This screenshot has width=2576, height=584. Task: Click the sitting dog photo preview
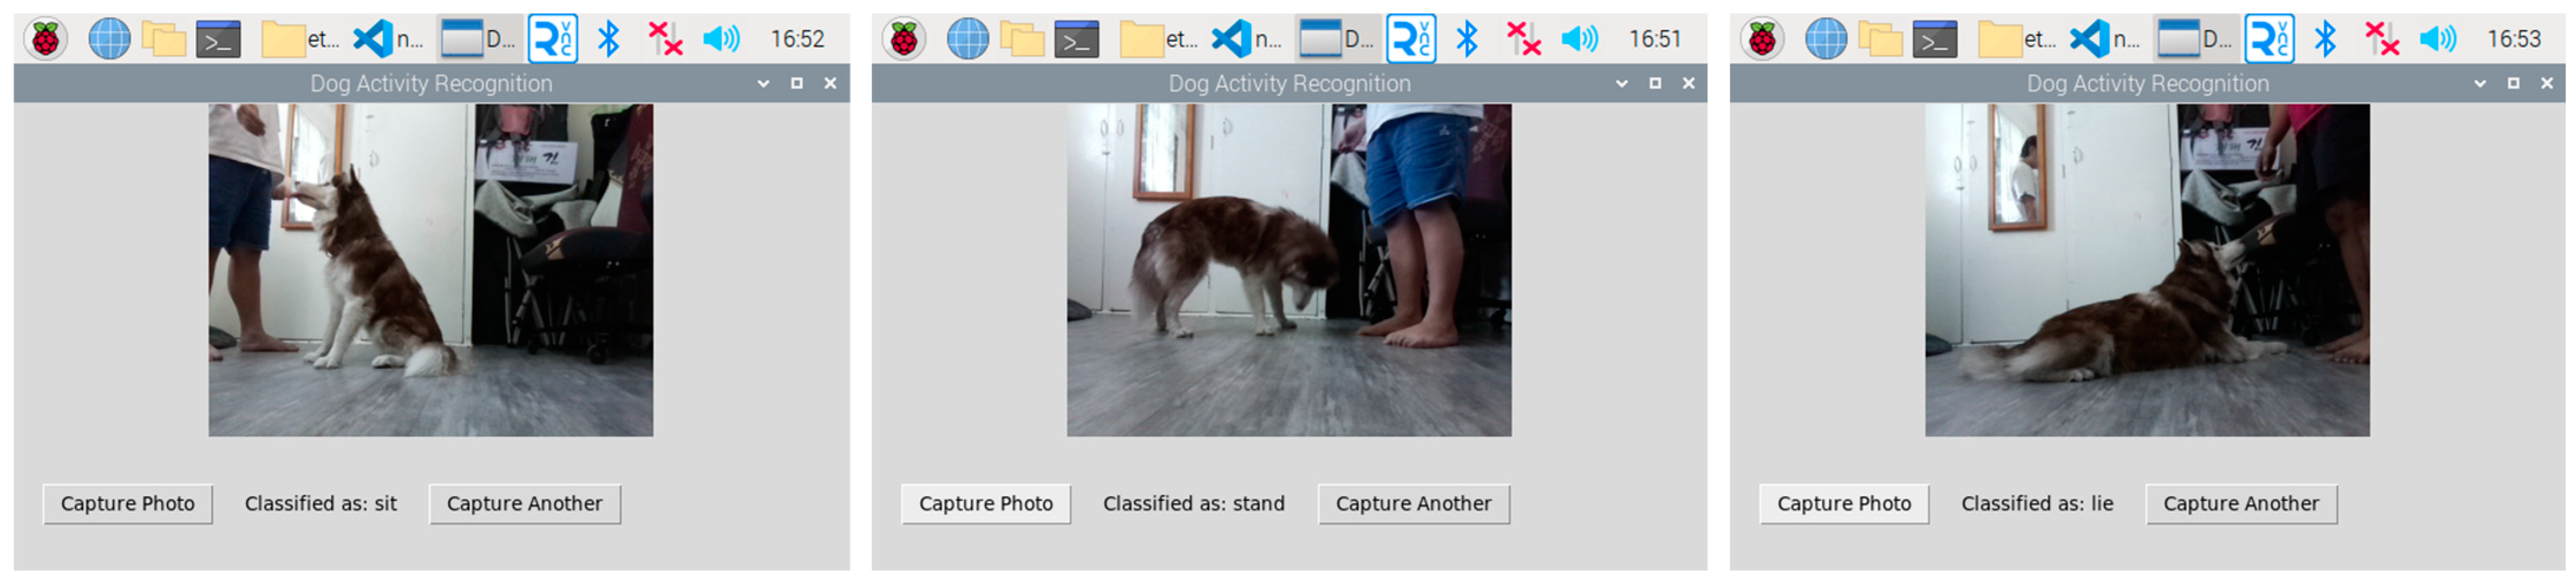coord(430,270)
